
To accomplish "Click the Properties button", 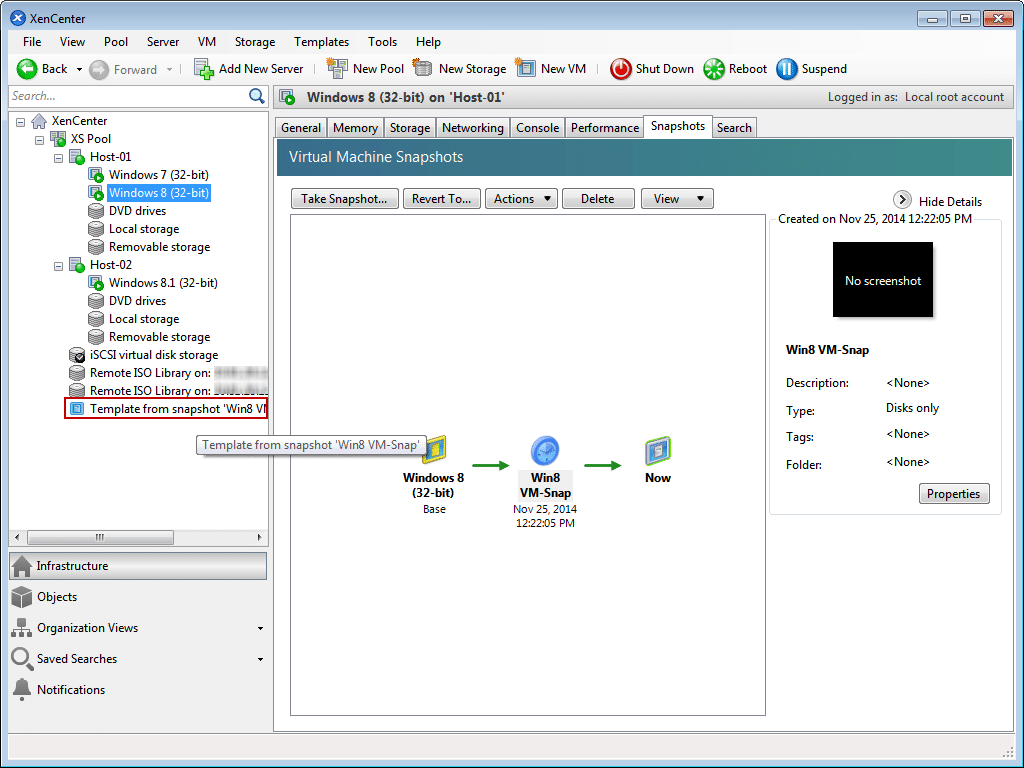I will (953, 494).
